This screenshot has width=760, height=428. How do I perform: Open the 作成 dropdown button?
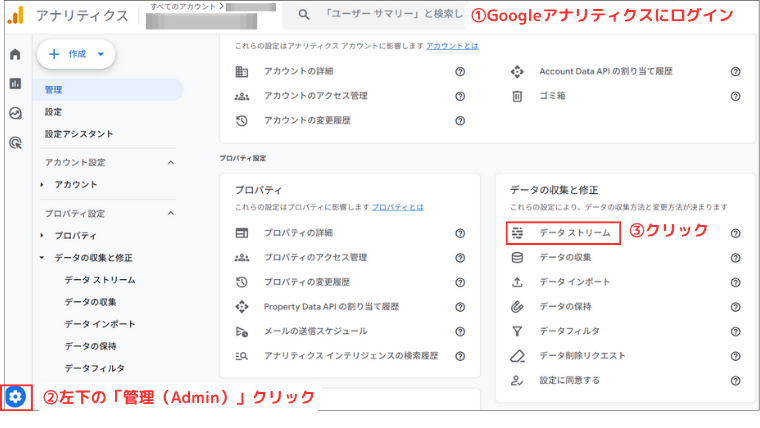click(x=76, y=54)
